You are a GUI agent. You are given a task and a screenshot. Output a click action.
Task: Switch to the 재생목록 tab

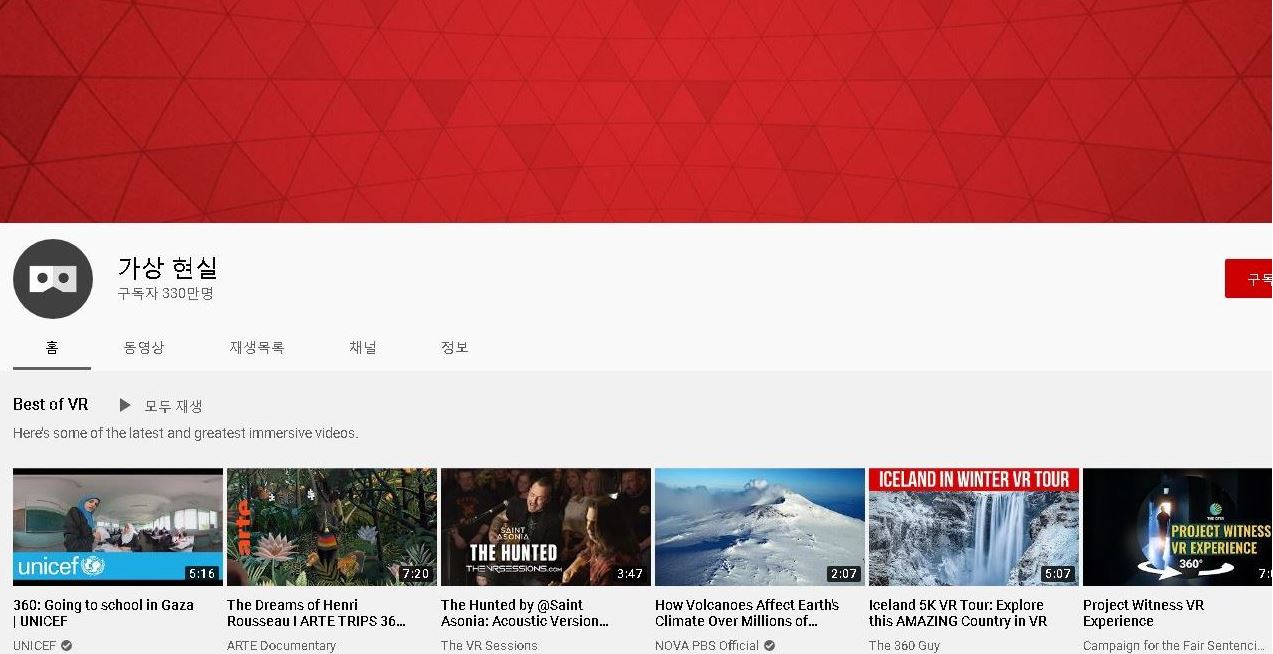[257, 347]
